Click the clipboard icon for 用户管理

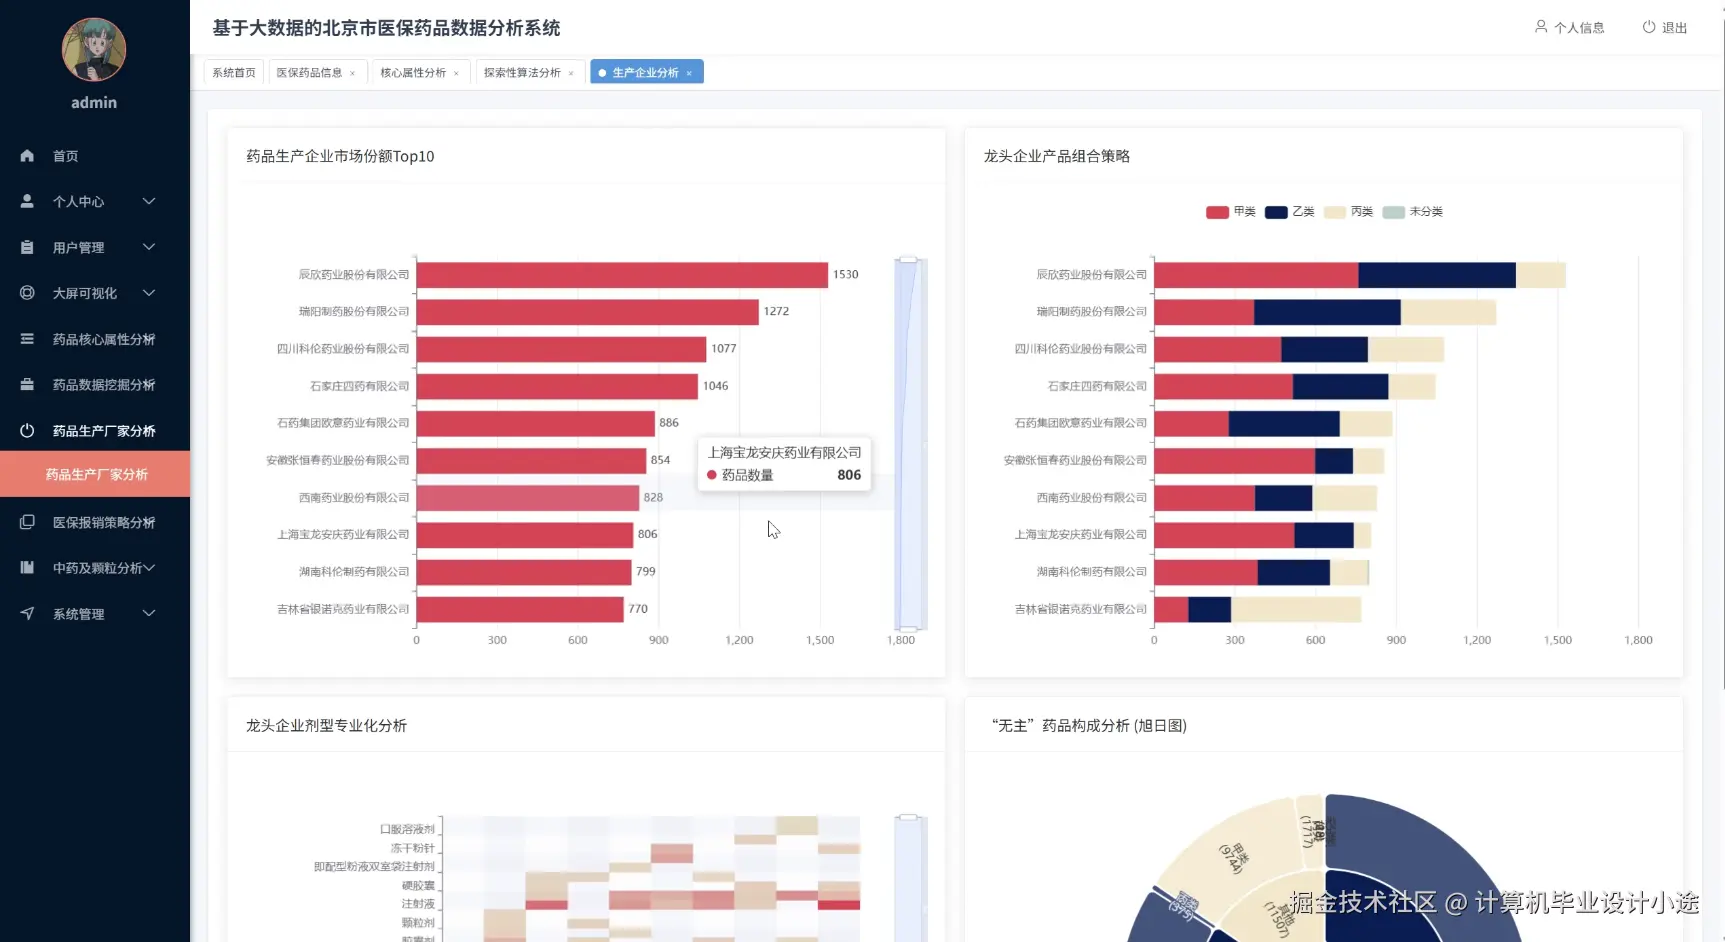(27, 247)
